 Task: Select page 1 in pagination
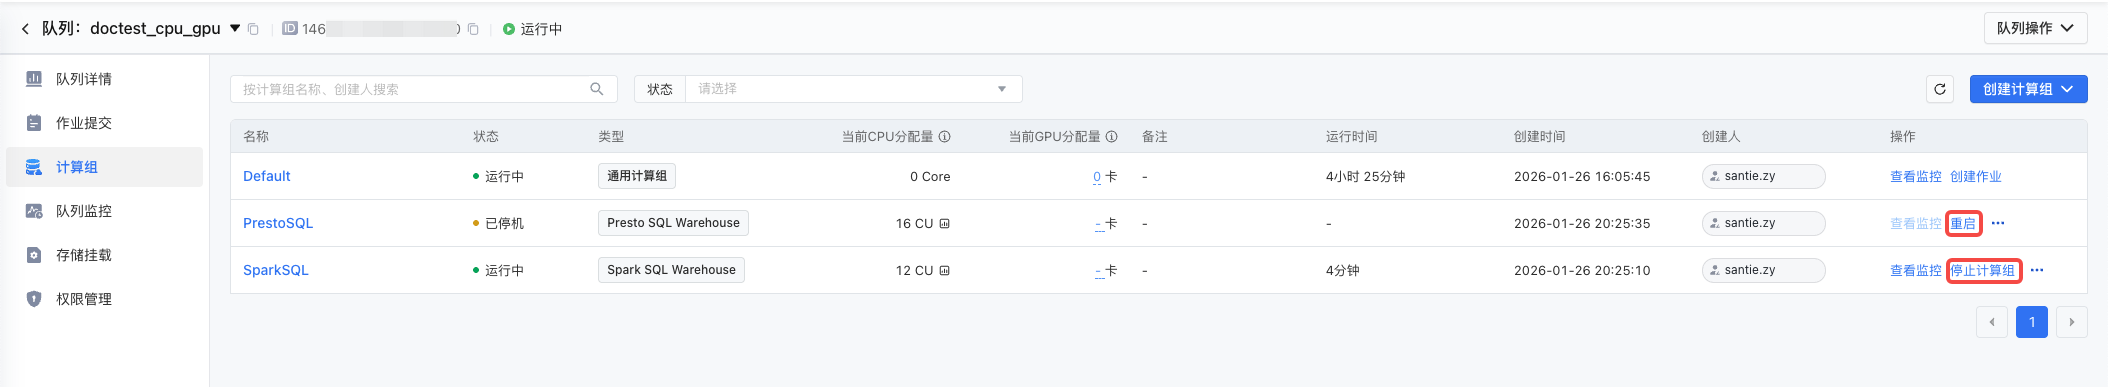point(2032,322)
